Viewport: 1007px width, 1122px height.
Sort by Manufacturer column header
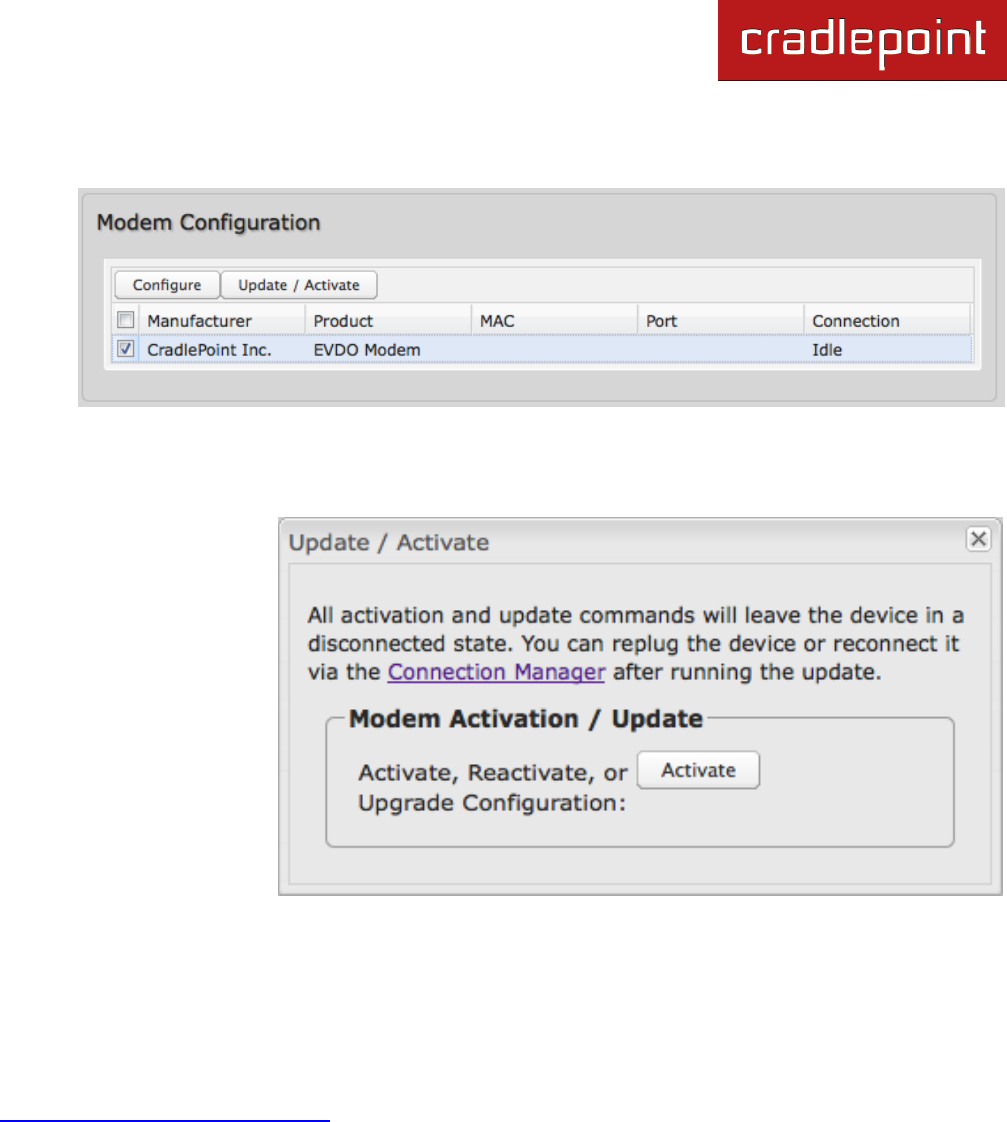pos(222,321)
